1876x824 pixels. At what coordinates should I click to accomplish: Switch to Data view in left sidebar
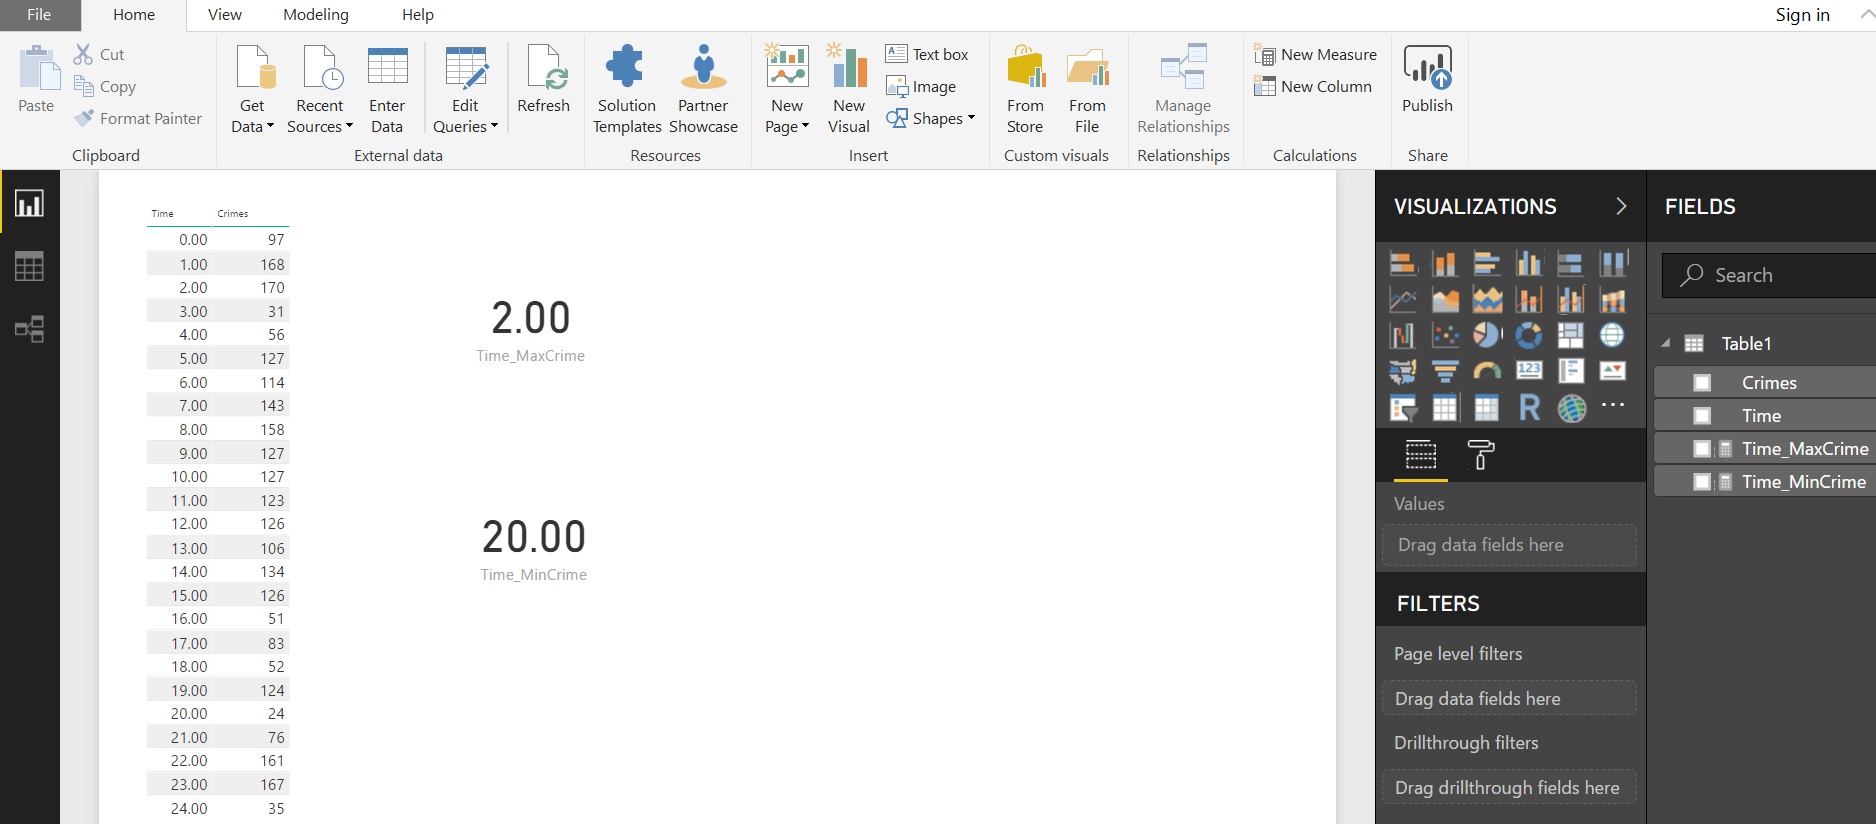tap(29, 267)
